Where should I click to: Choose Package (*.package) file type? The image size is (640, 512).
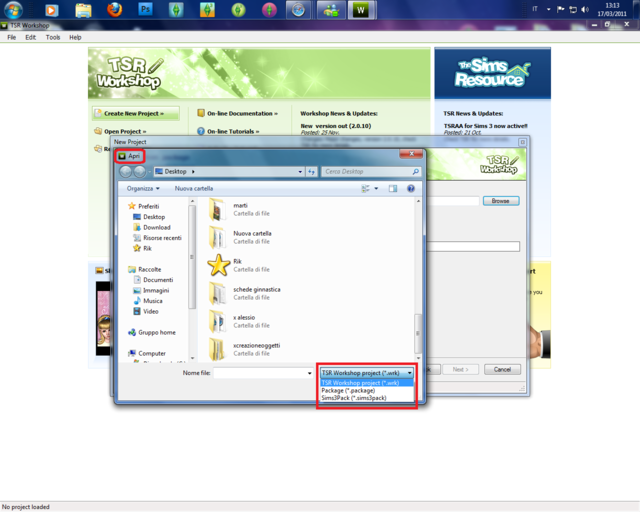pos(367,390)
